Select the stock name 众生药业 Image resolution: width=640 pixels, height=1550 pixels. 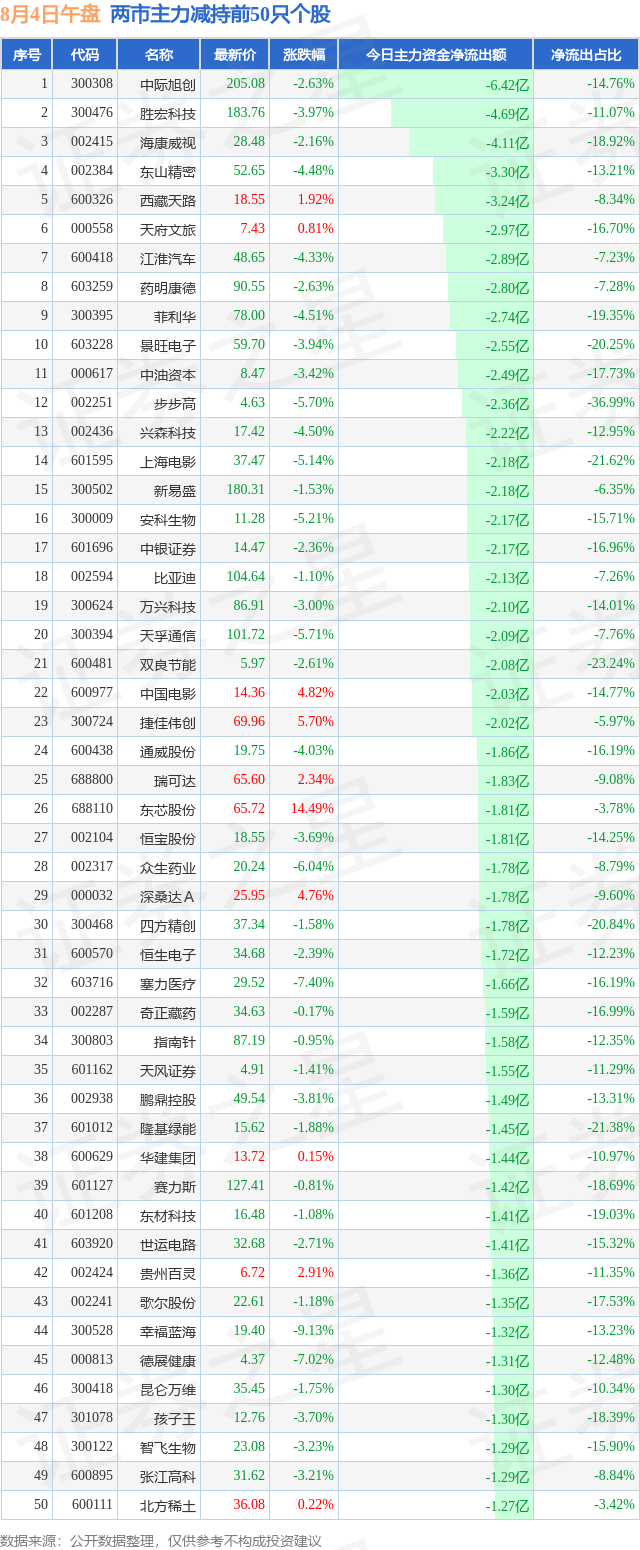click(x=168, y=867)
